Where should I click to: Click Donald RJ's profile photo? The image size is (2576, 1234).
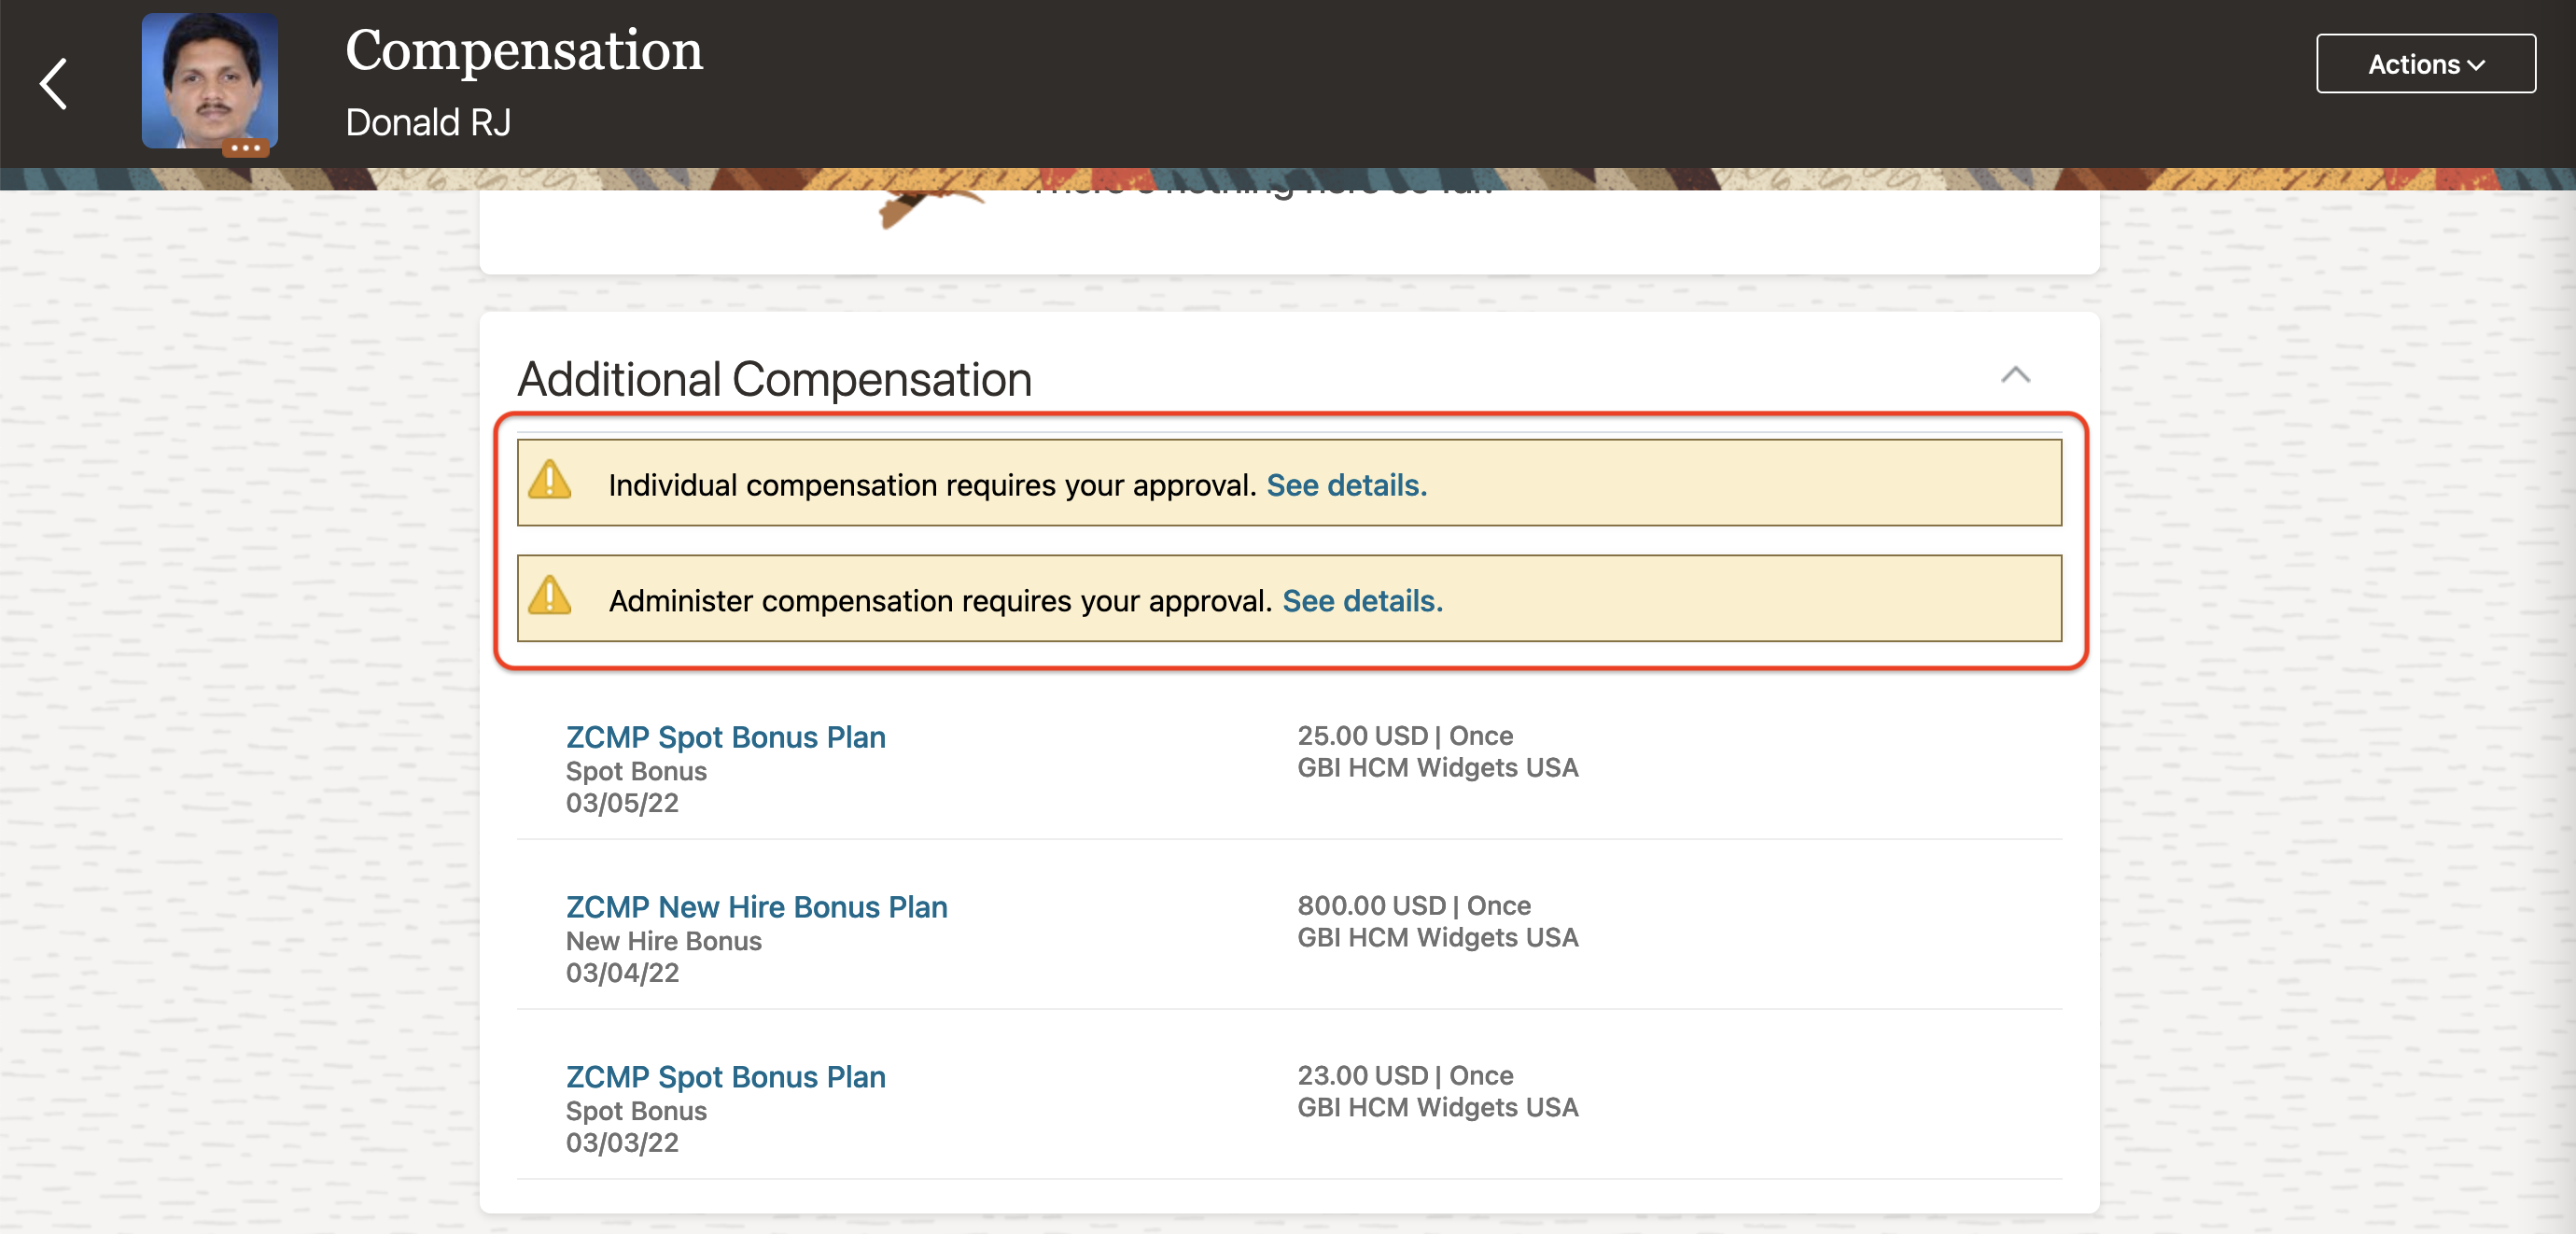coord(209,78)
